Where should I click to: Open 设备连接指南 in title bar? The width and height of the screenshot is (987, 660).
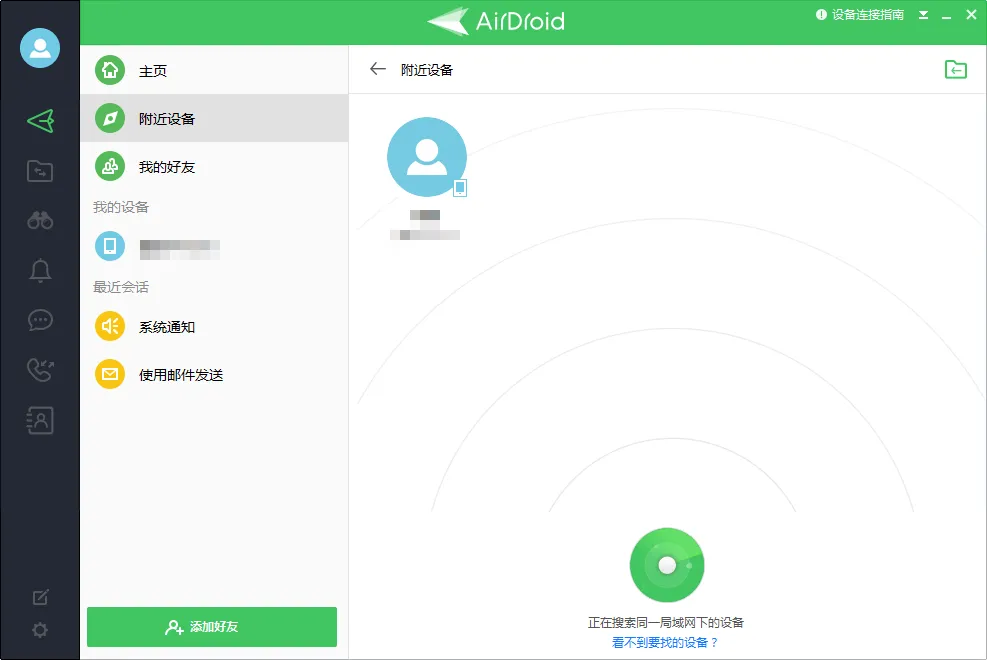[x=867, y=14]
